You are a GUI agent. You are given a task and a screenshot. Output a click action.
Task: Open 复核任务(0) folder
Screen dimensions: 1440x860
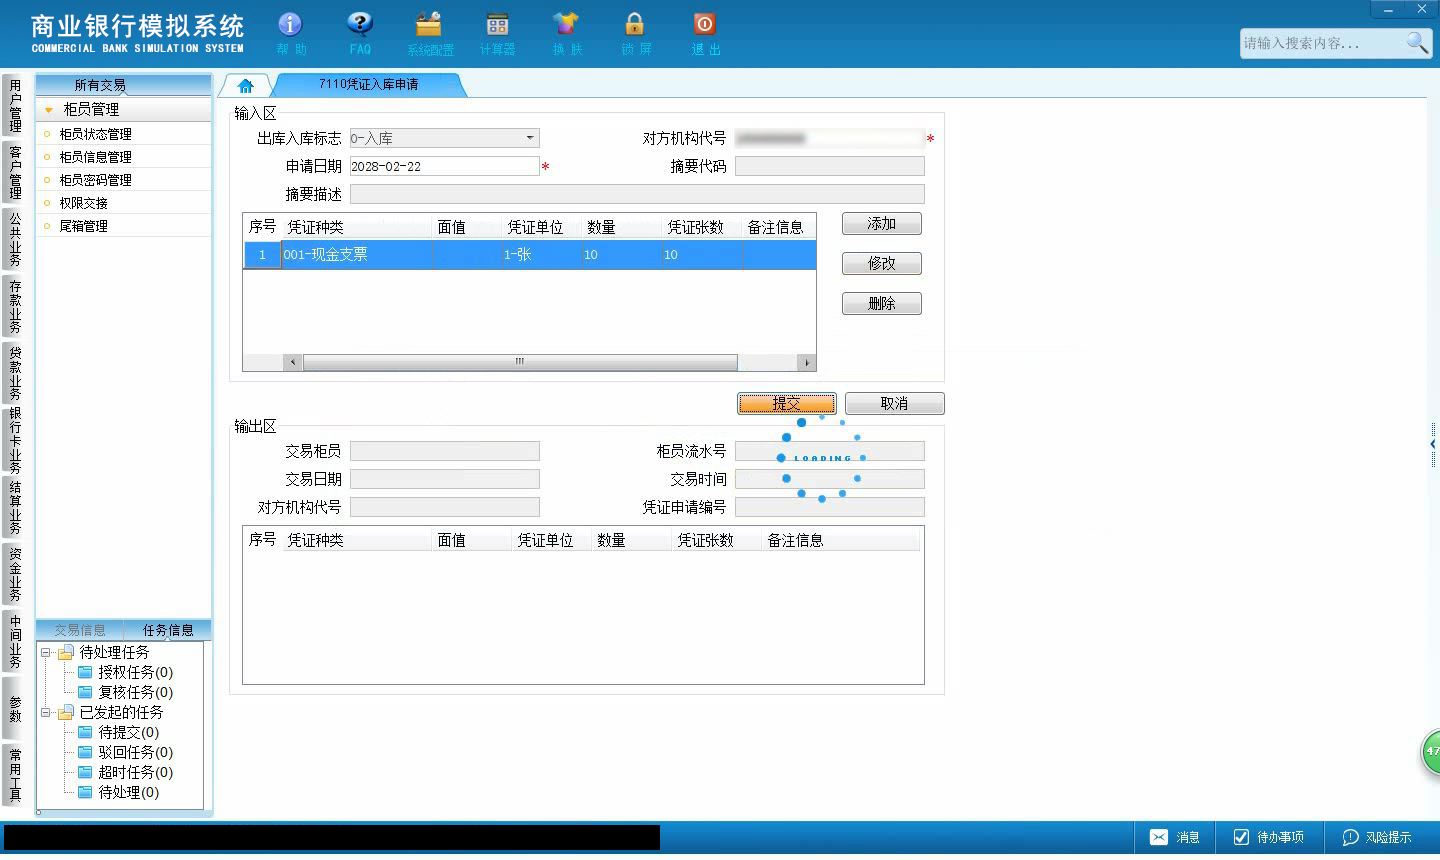click(x=125, y=692)
